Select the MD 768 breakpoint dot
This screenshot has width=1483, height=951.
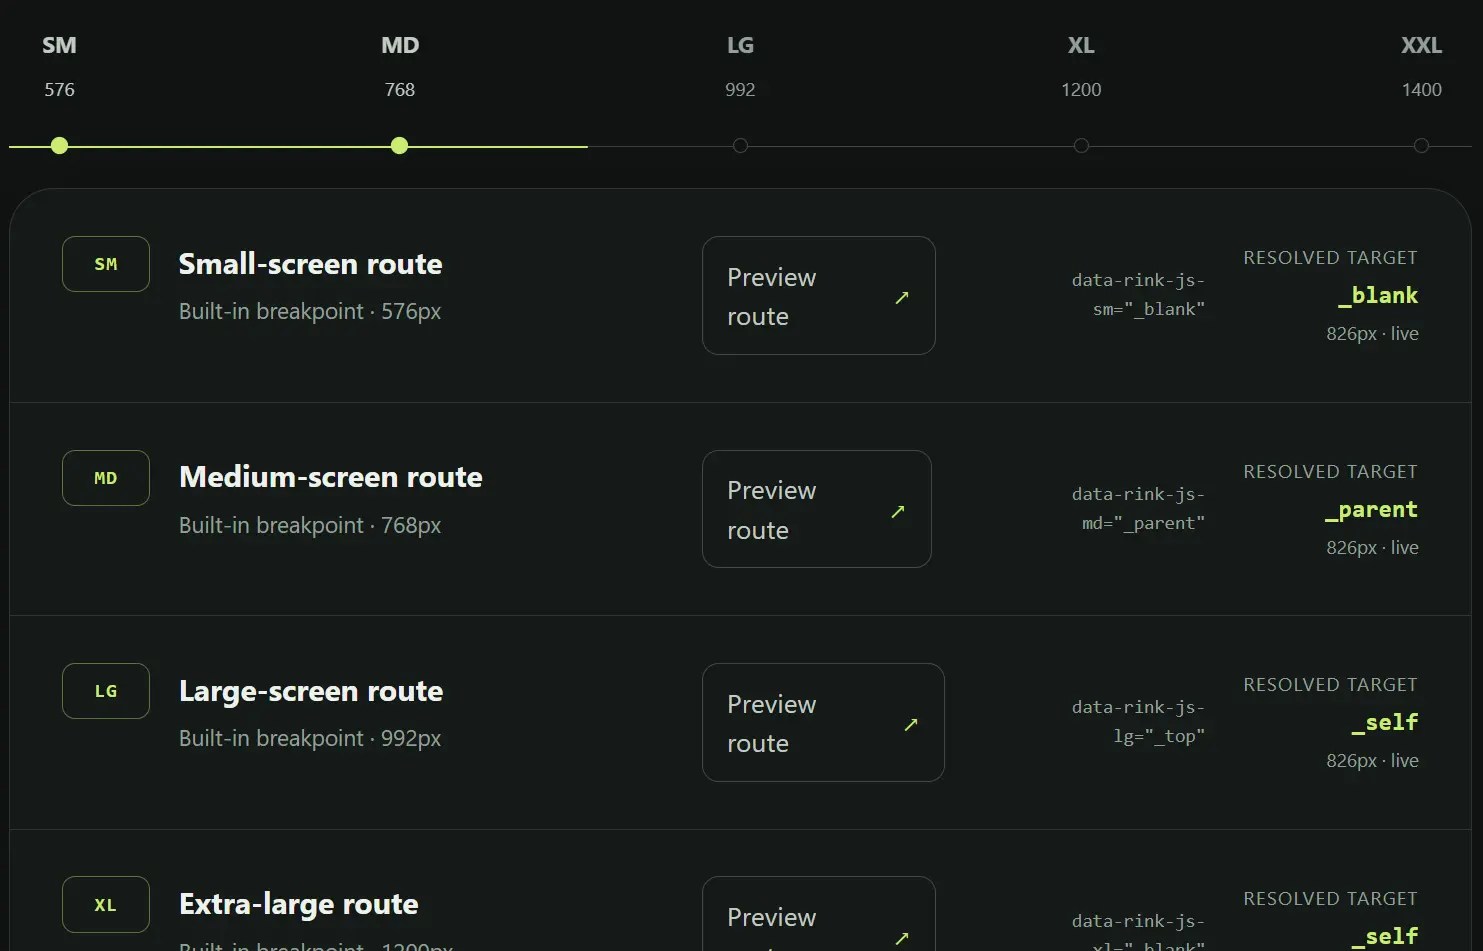point(400,146)
